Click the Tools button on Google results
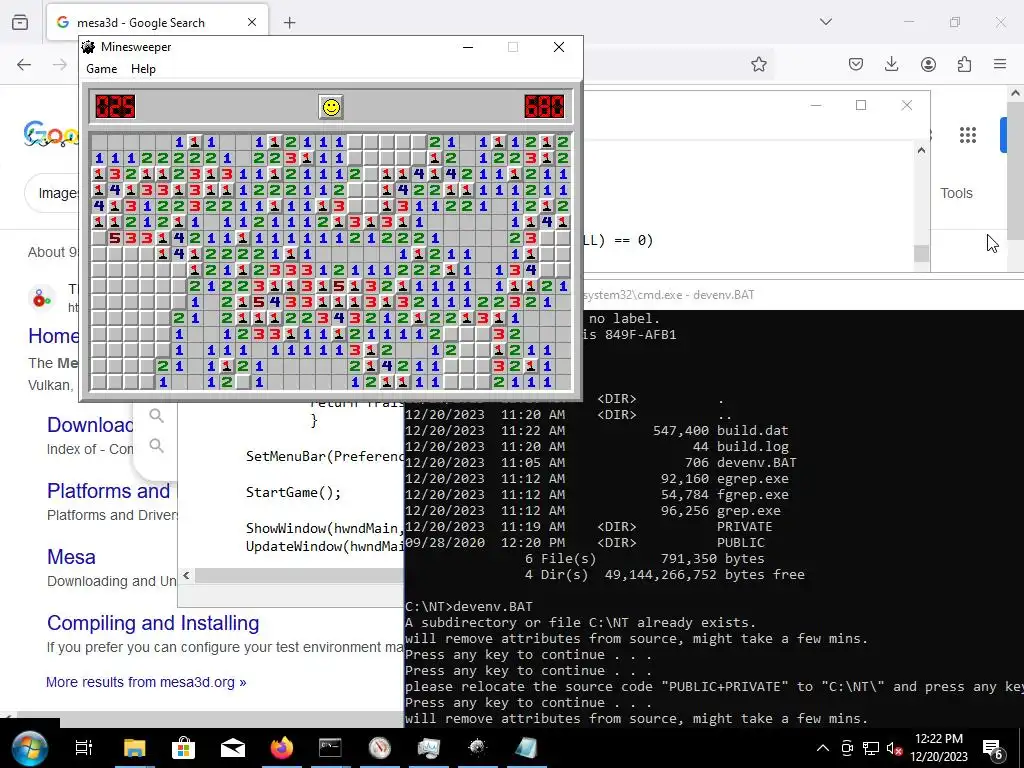This screenshot has height=768, width=1024. [x=956, y=193]
